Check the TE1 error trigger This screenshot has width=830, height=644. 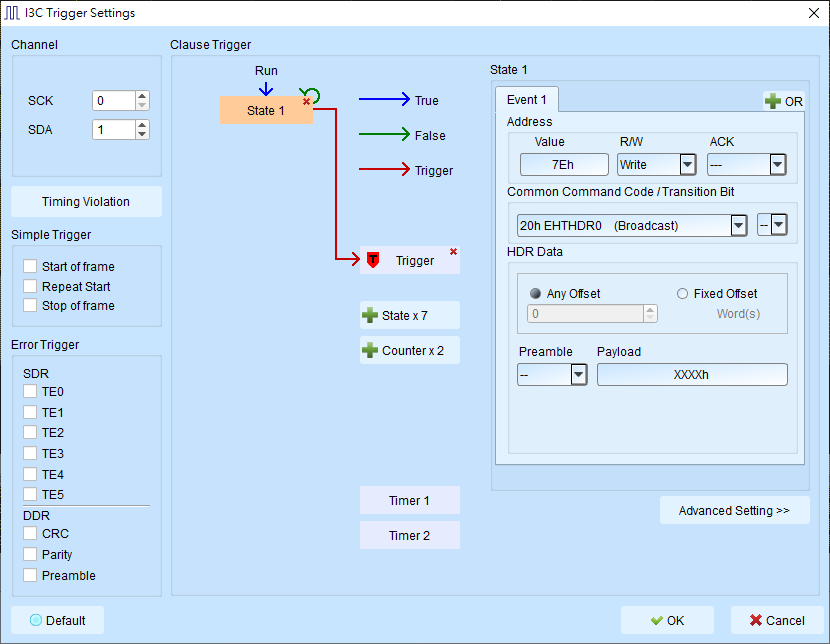click(30, 412)
